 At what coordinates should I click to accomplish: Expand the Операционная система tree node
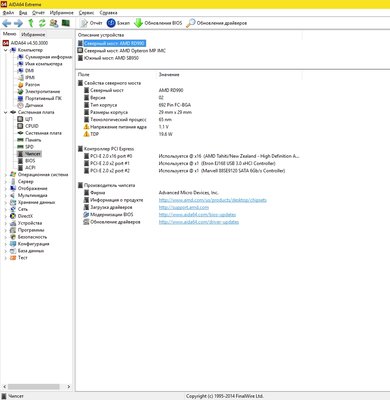tap(6, 175)
